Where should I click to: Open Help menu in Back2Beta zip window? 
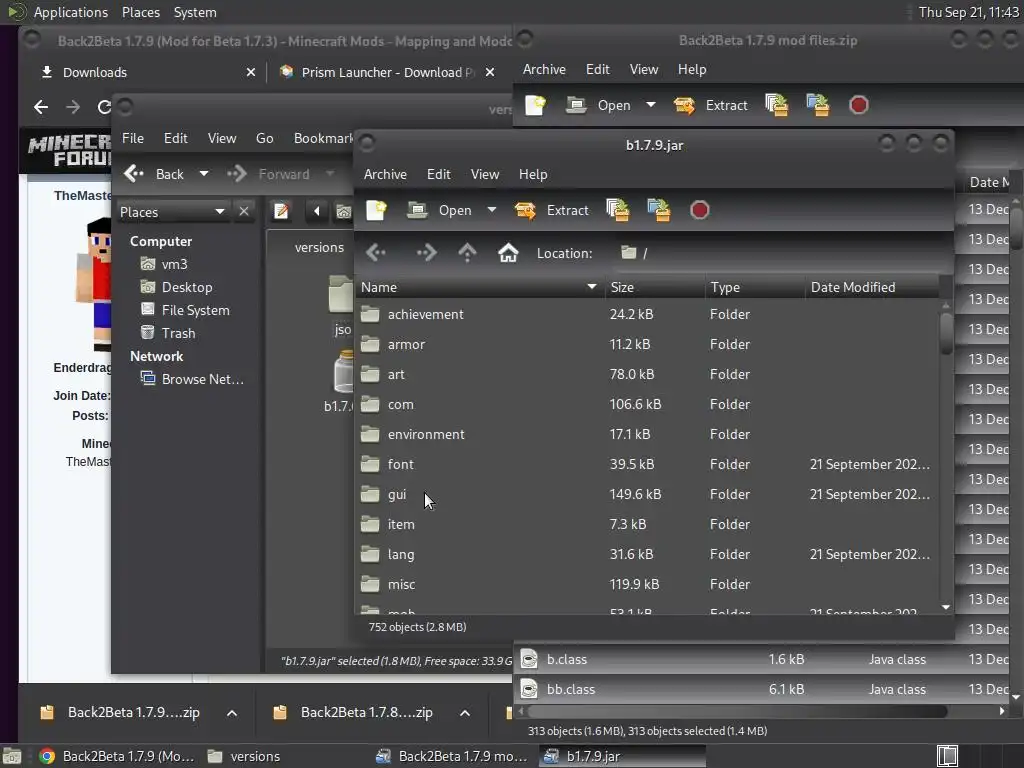(692, 69)
